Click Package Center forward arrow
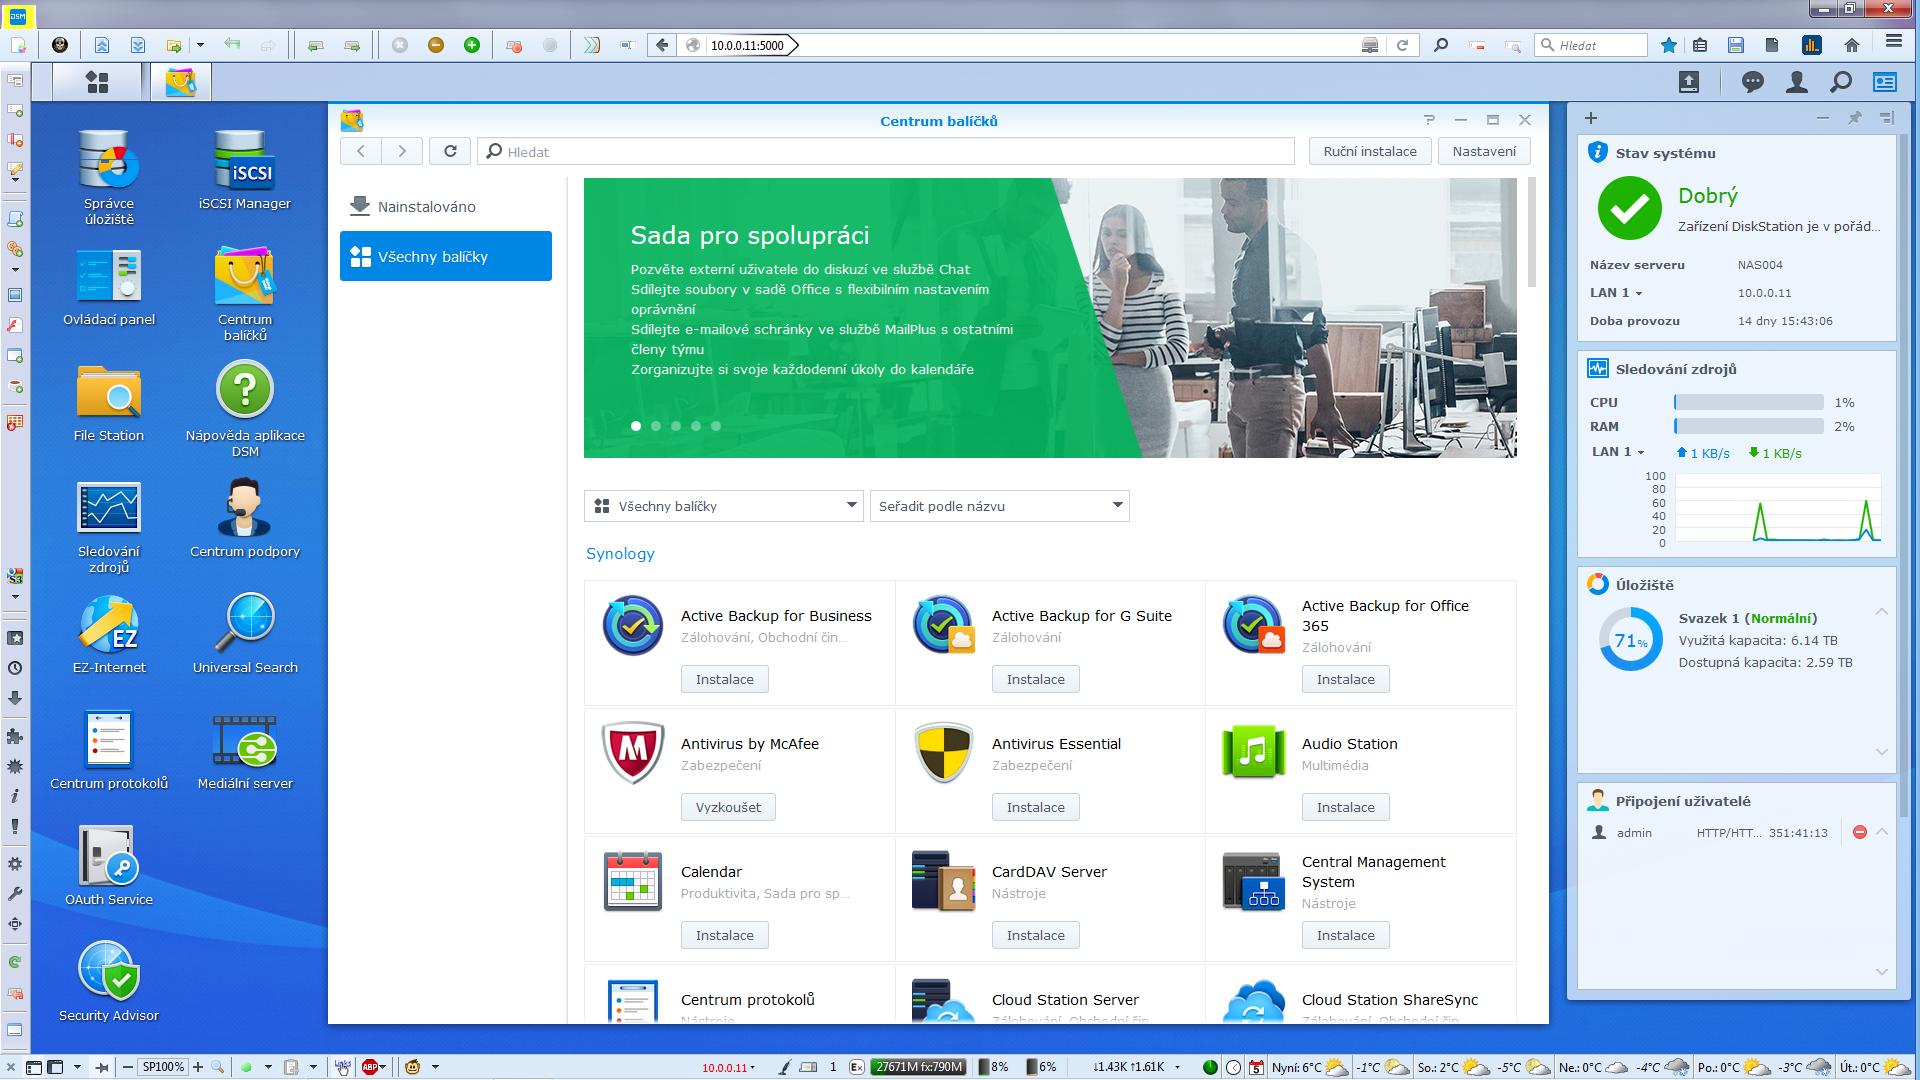Image resolution: width=1920 pixels, height=1080 pixels. (x=402, y=151)
